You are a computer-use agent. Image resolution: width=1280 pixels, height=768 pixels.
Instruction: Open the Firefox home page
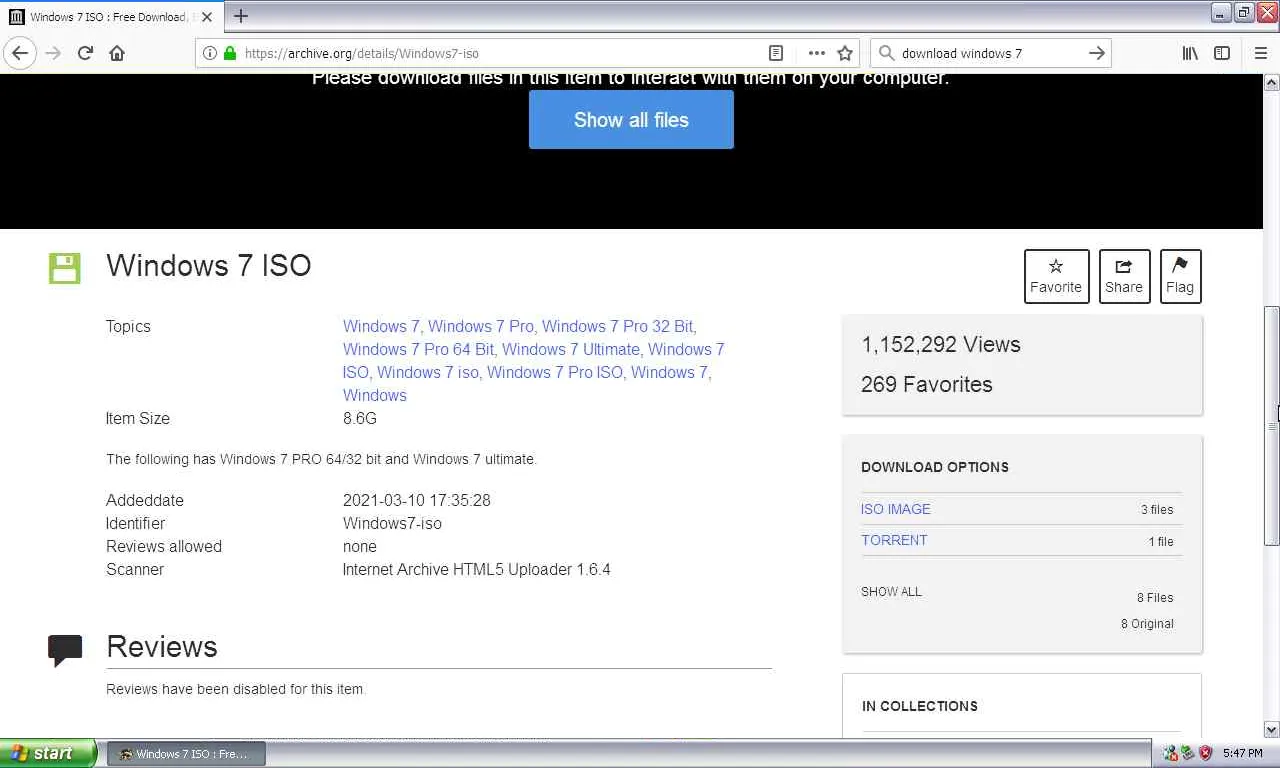117,54
